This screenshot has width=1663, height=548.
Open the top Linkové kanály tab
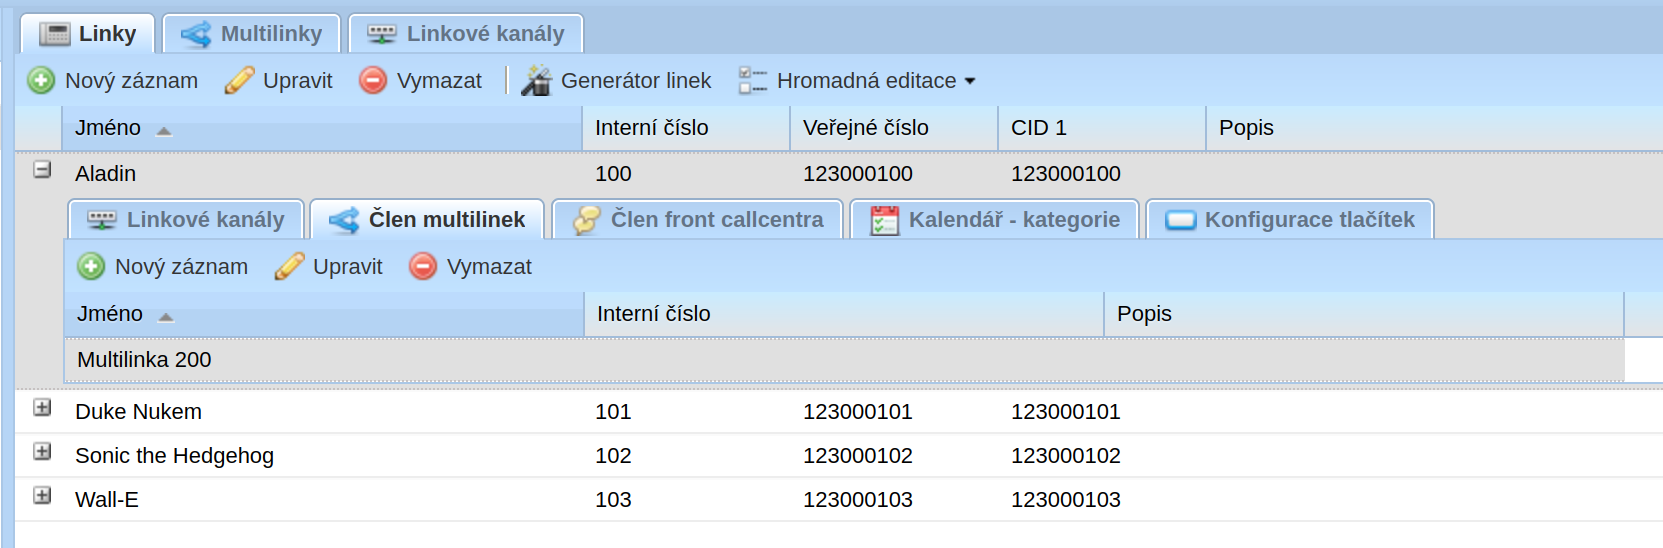click(465, 34)
